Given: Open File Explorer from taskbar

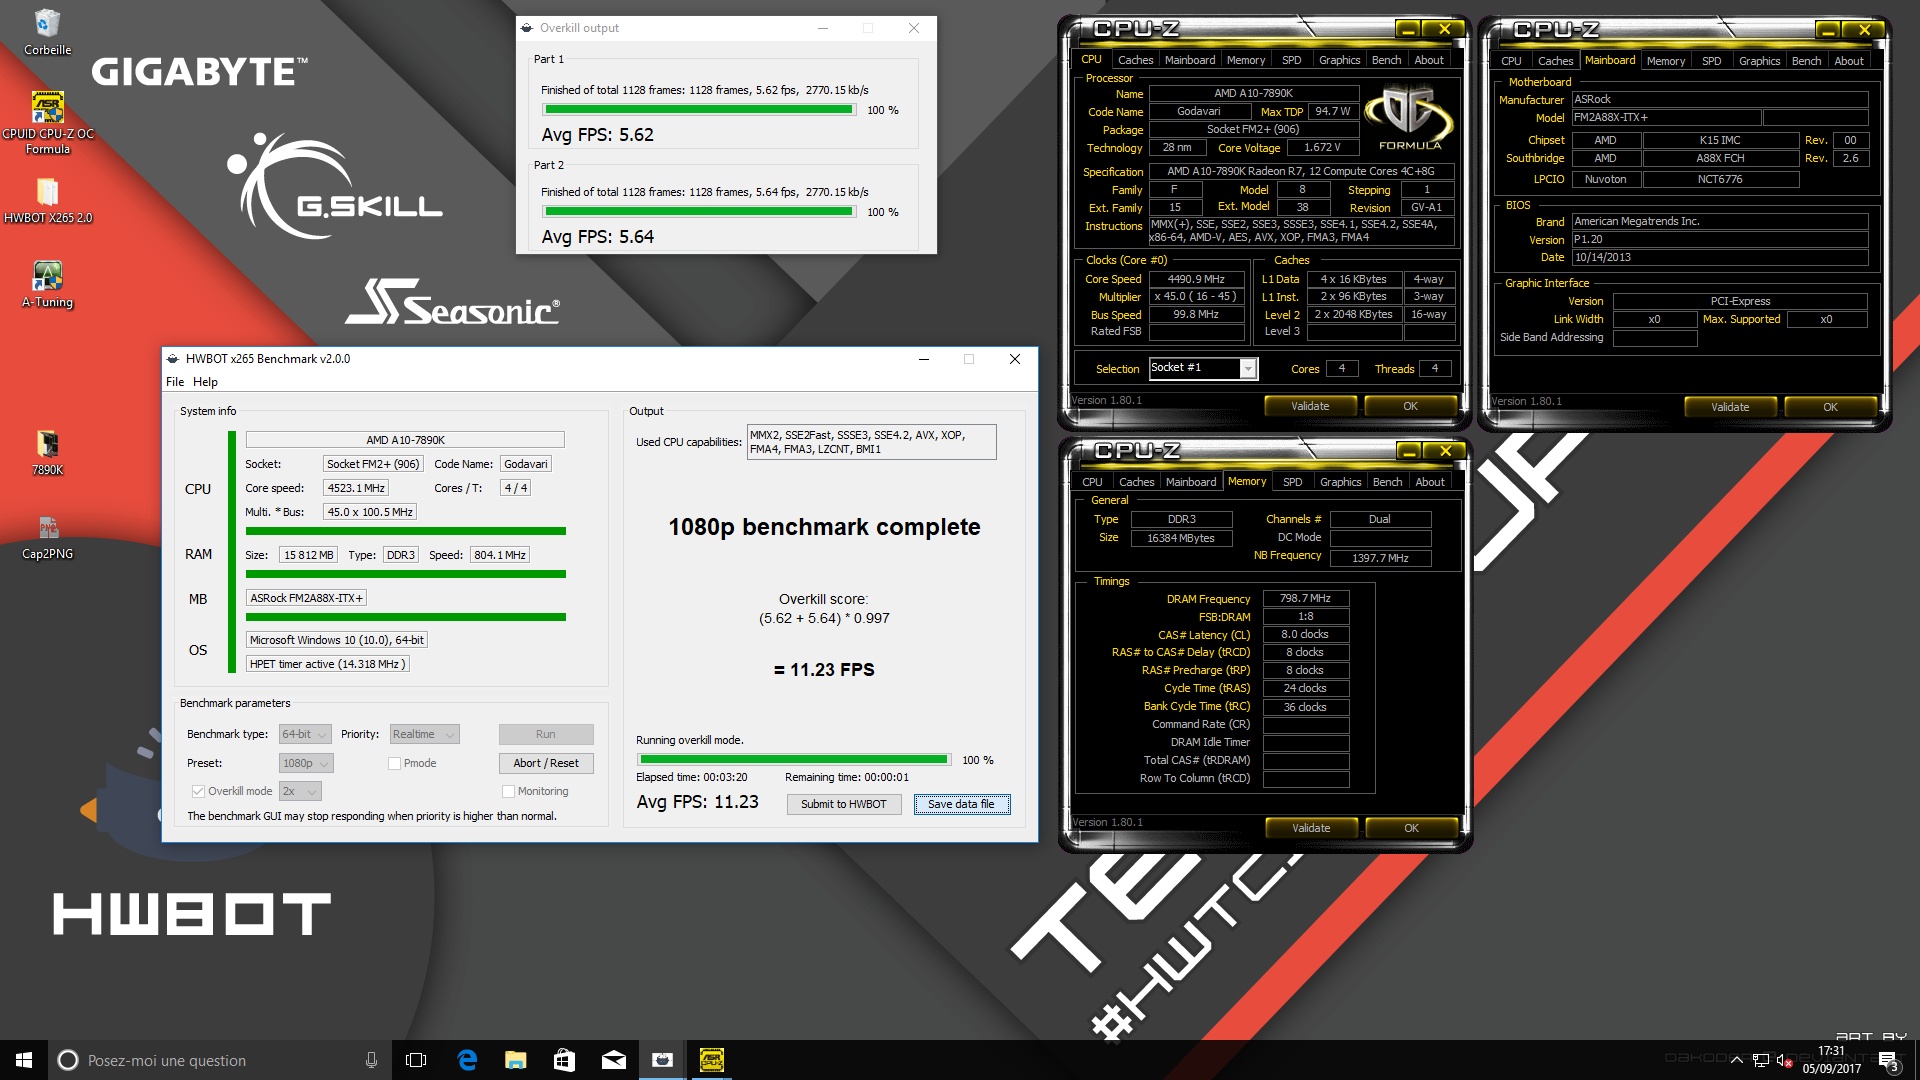Looking at the screenshot, I should pyautogui.click(x=515, y=1060).
